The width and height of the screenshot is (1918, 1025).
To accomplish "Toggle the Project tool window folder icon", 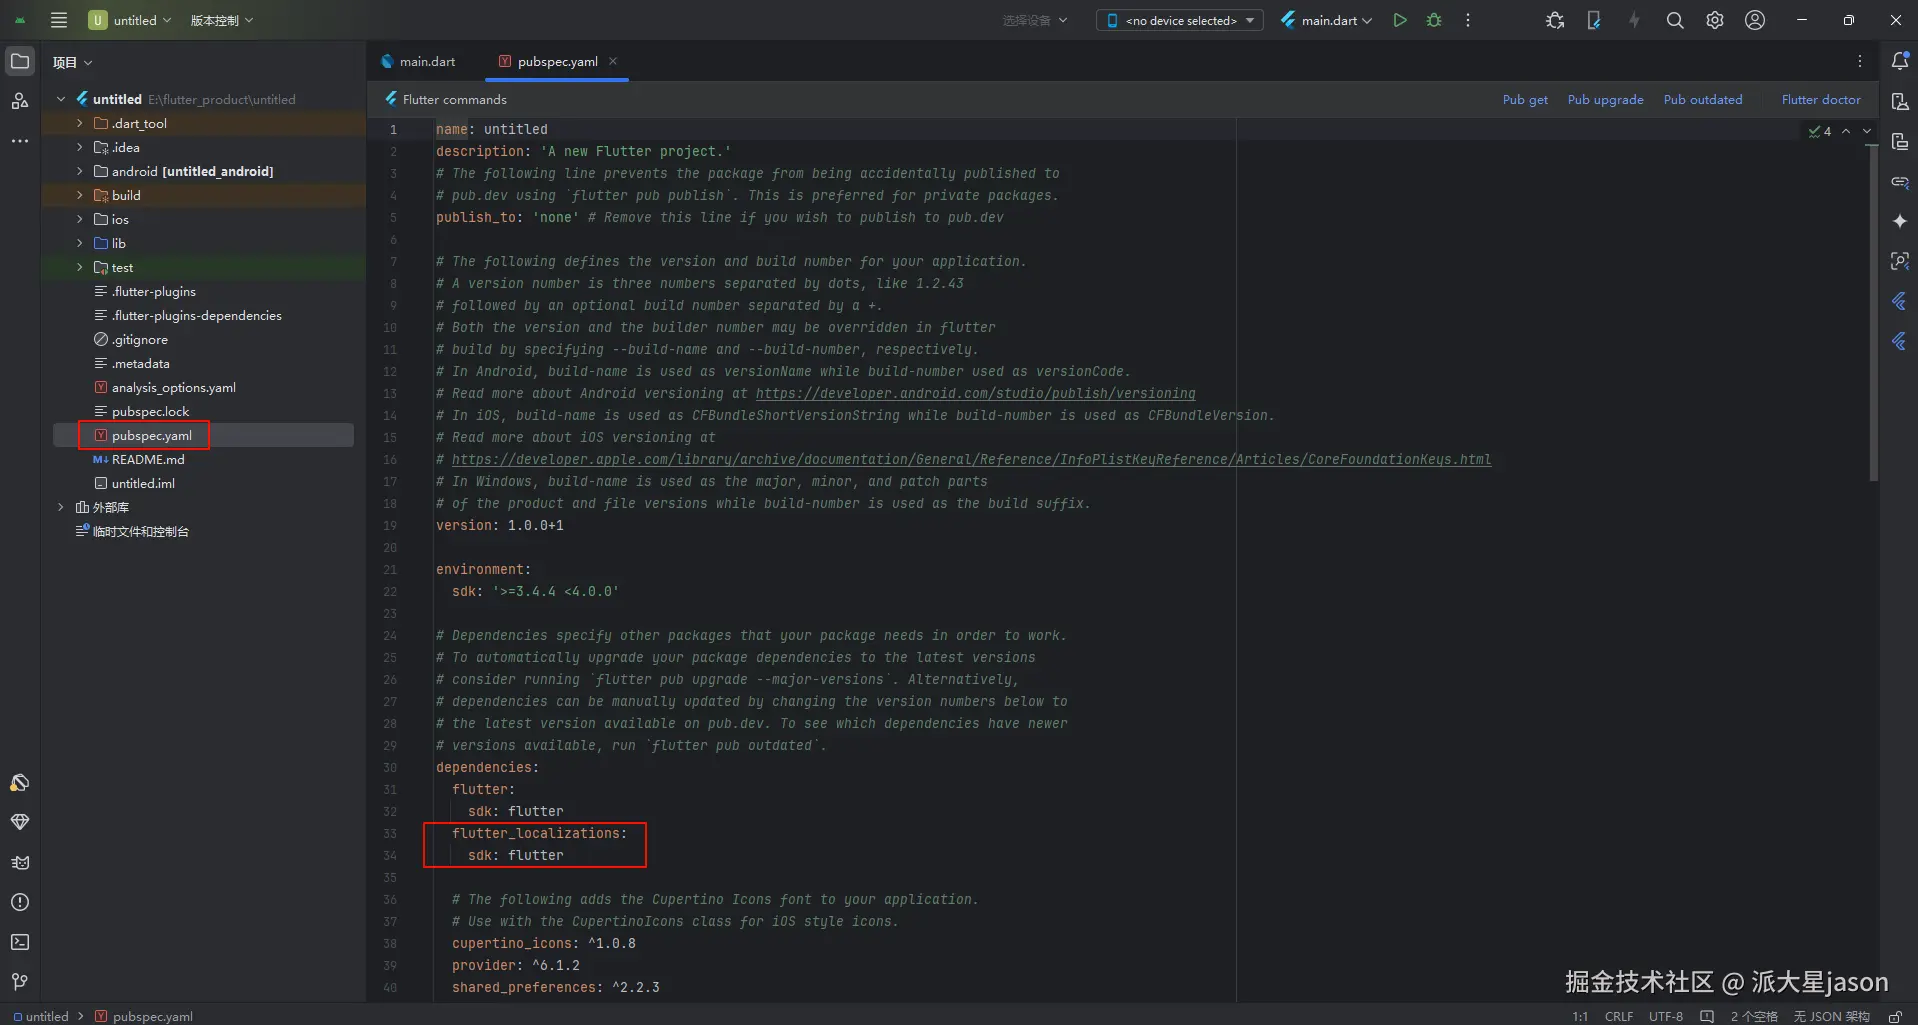I will 20,61.
